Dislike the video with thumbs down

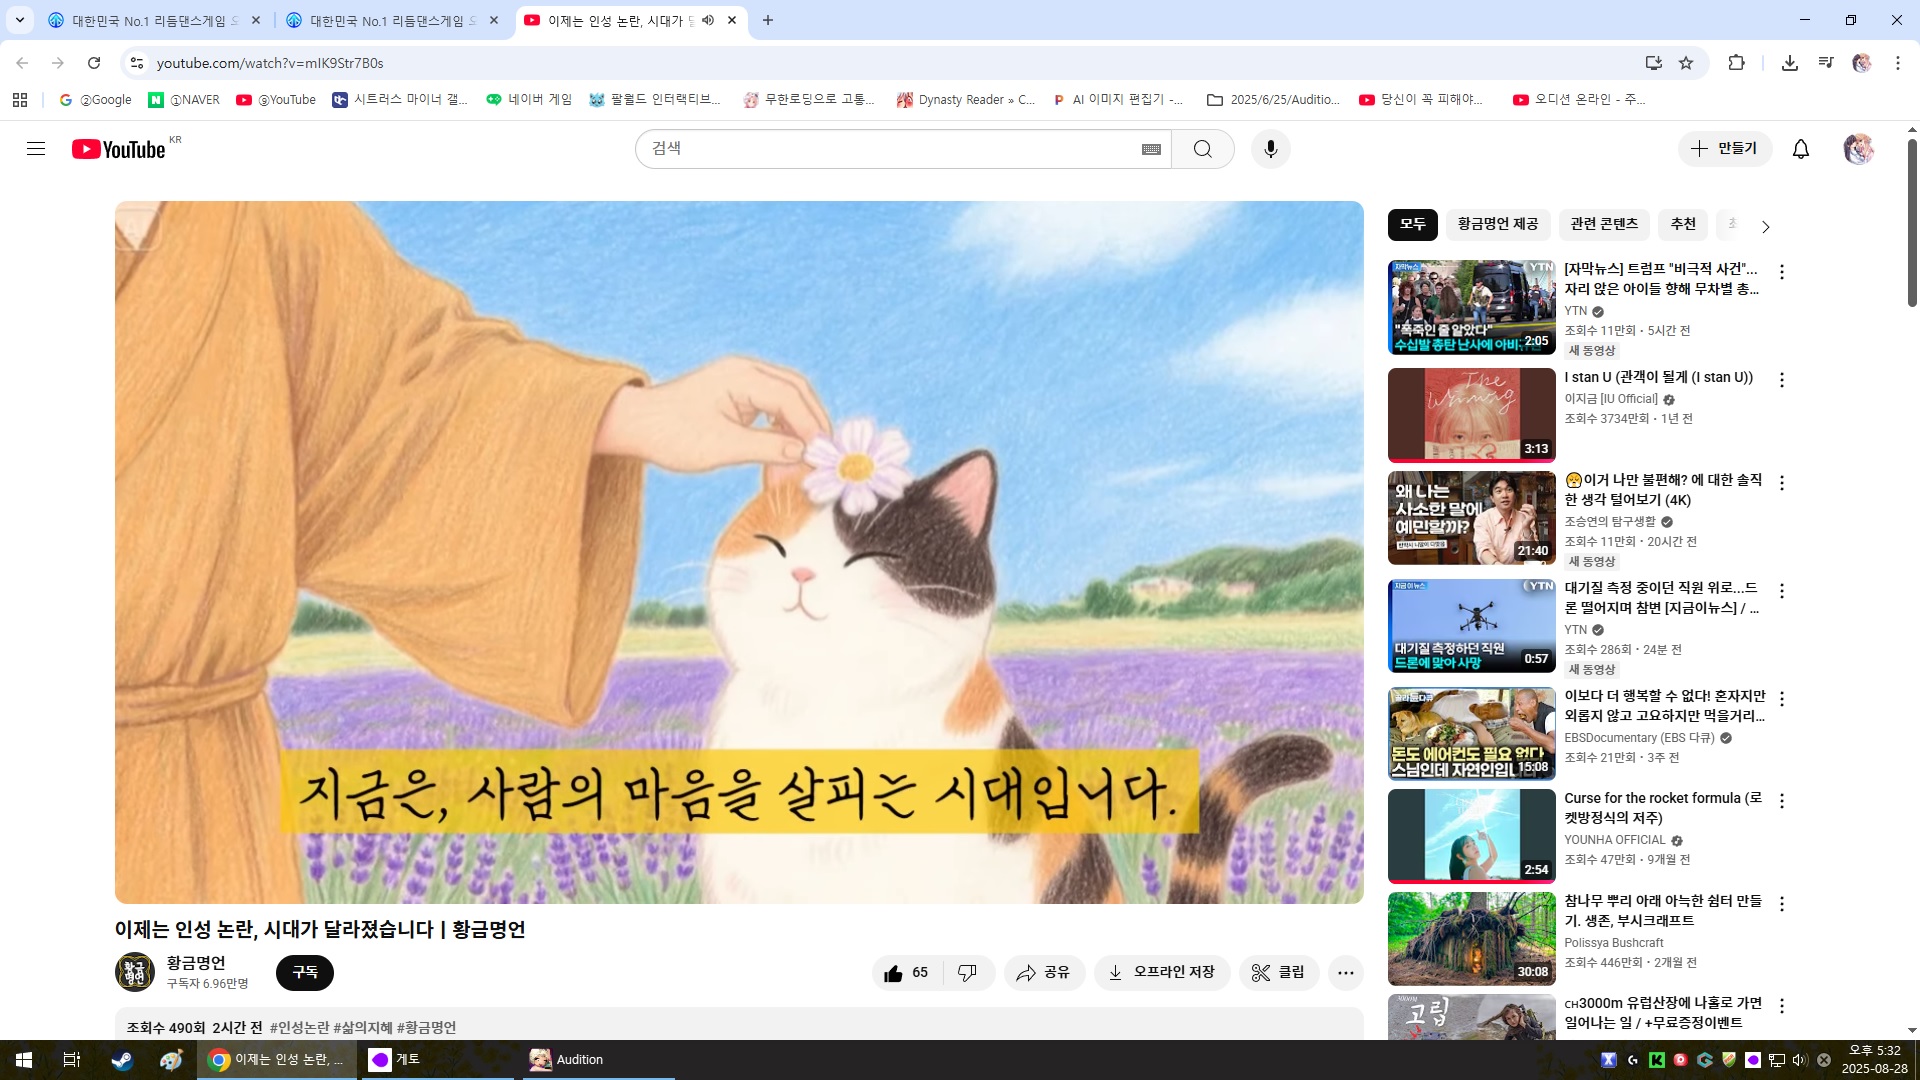(967, 972)
